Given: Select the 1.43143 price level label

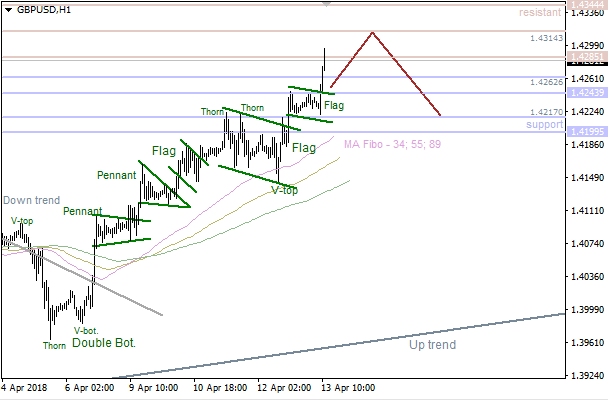Looking at the screenshot, I should click(x=546, y=38).
